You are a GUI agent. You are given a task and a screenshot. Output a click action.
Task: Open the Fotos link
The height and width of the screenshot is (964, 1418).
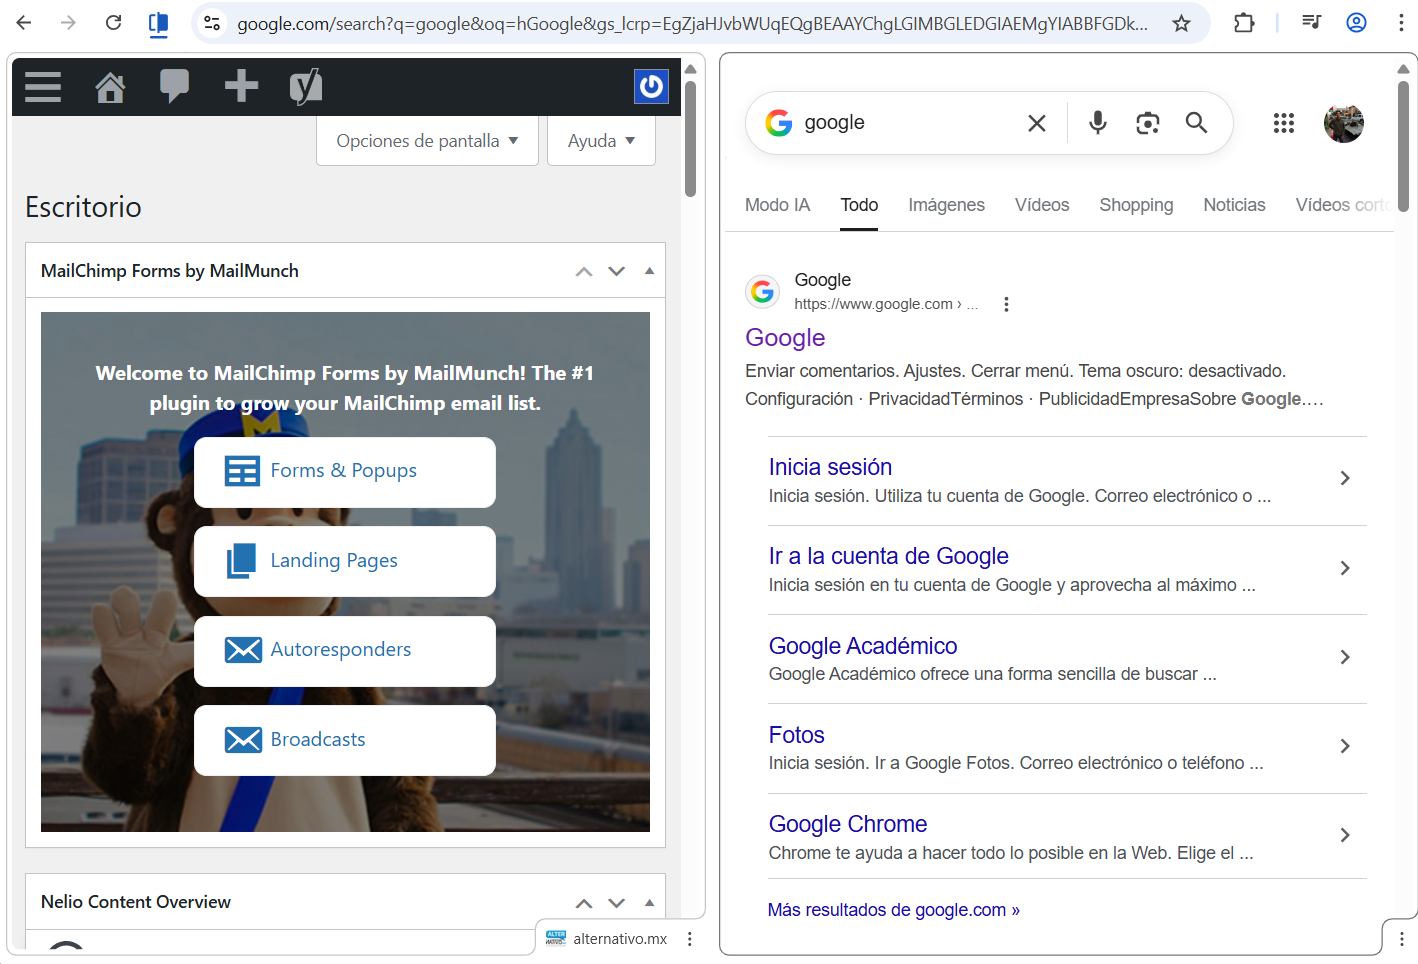point(796,735)
